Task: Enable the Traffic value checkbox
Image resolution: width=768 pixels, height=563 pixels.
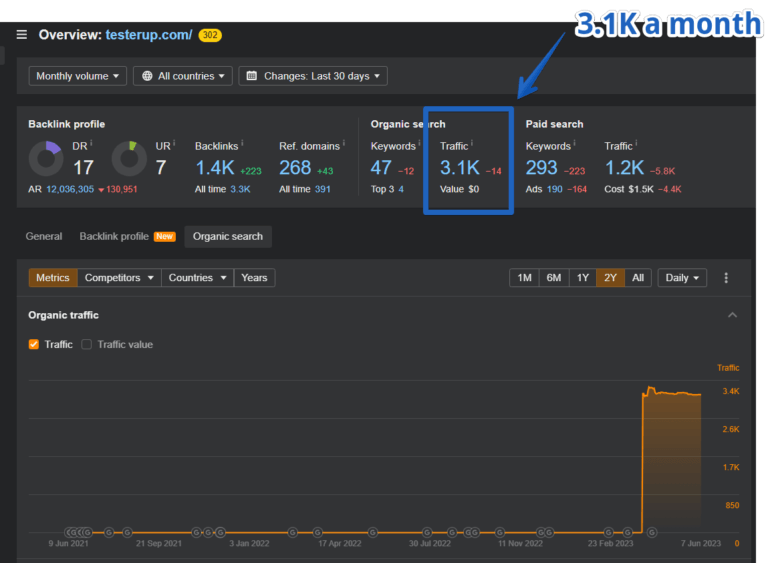Action: point(86,344)
